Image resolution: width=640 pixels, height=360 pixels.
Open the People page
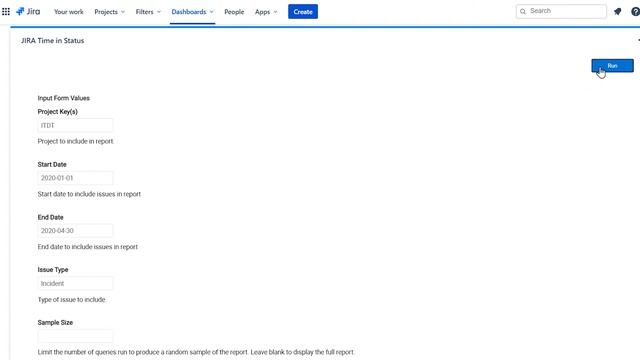(234, 12)
